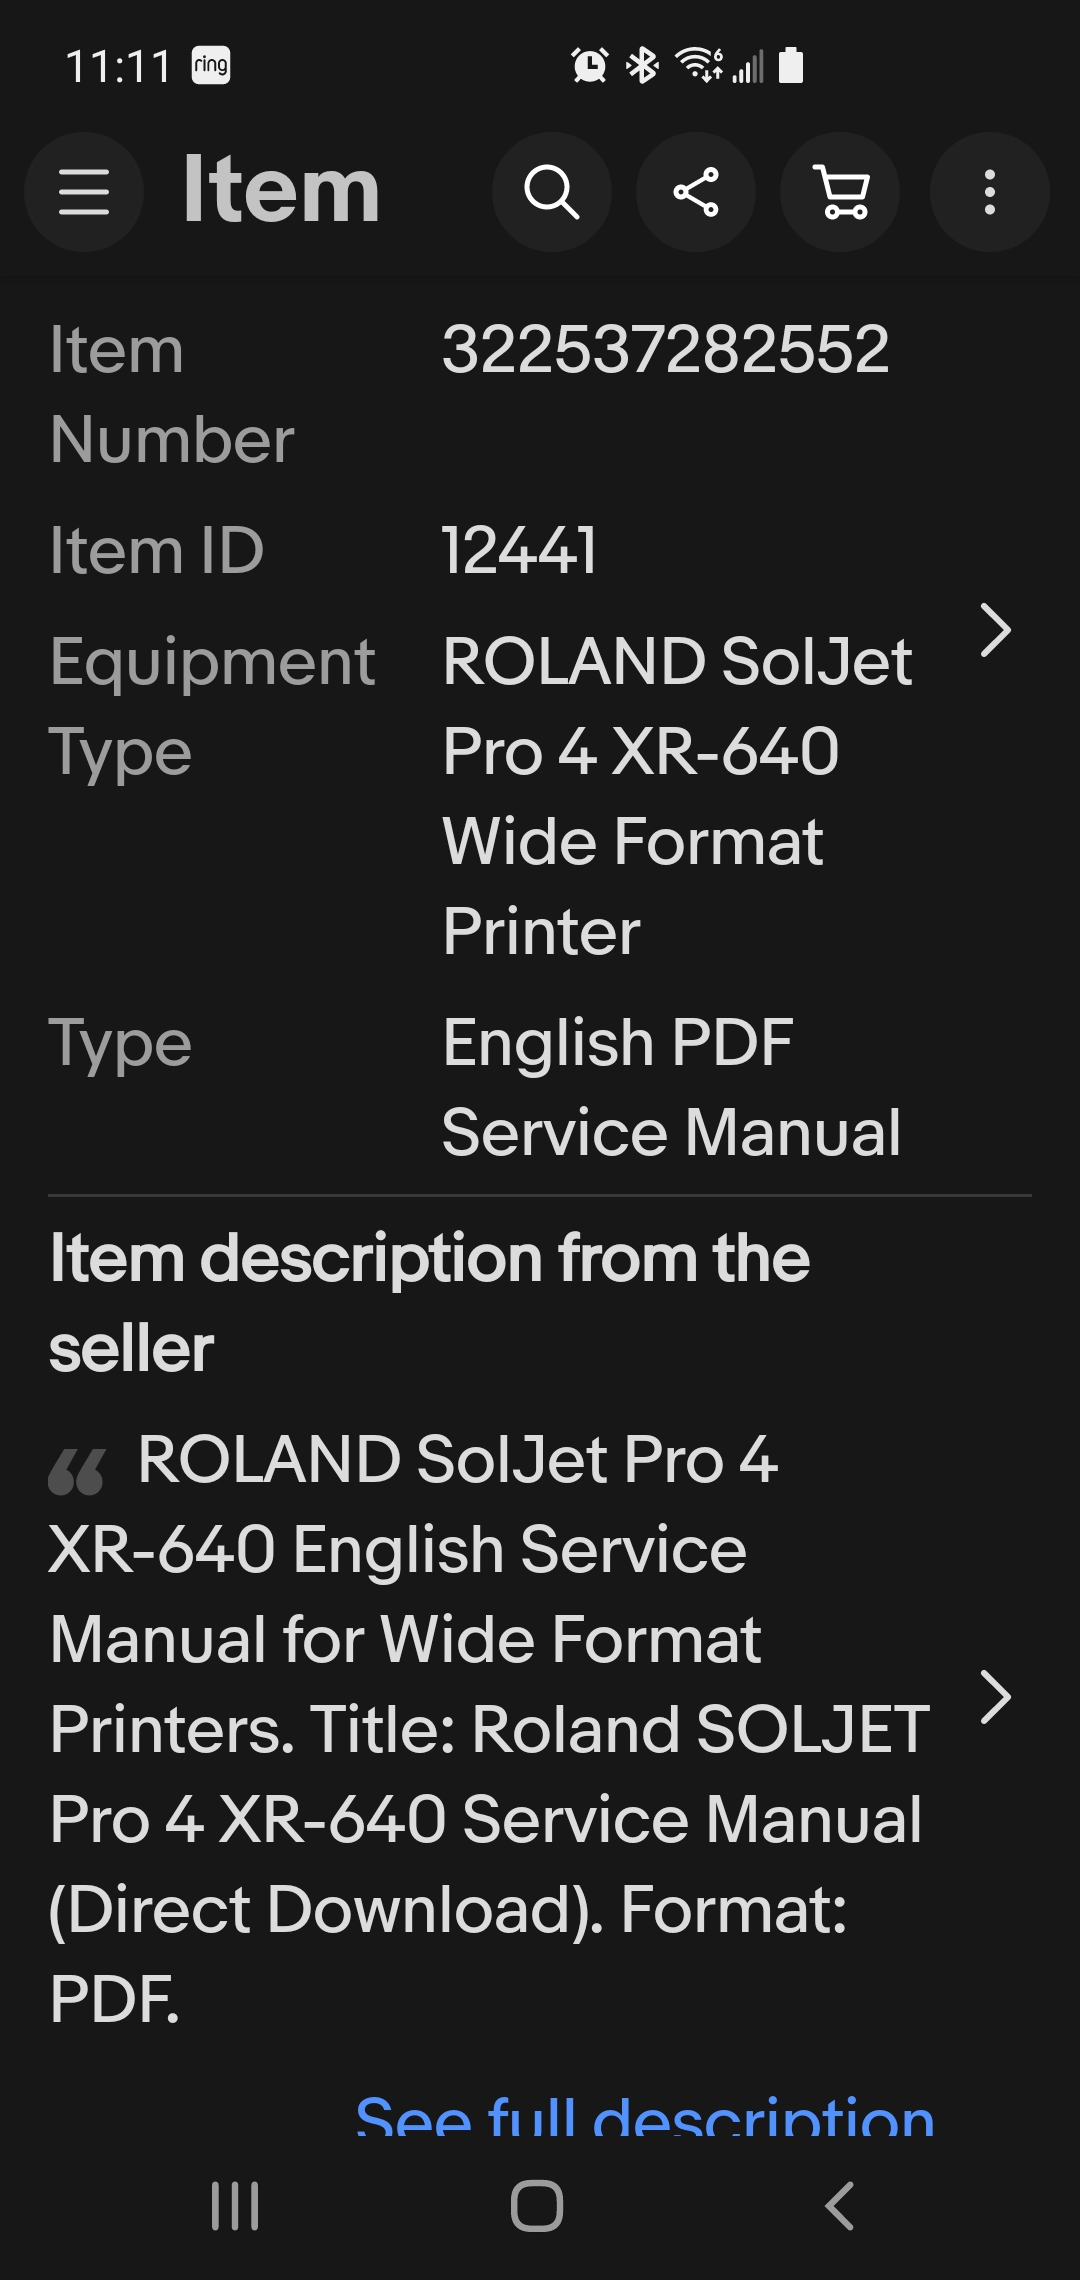The width and height of the screenshot is (1080, 2280).
Task: Expand item specifics with the chevron
Action: pos(996,631)
